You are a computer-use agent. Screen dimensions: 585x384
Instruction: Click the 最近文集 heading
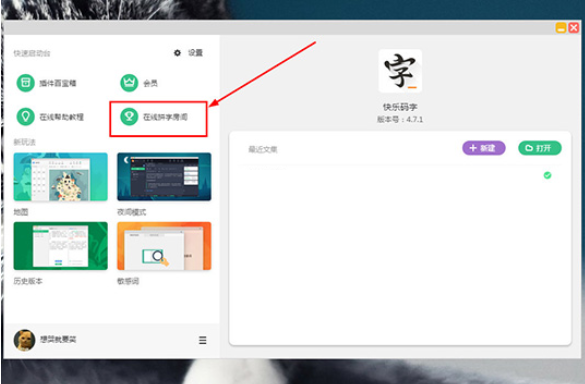pos(263,149)
